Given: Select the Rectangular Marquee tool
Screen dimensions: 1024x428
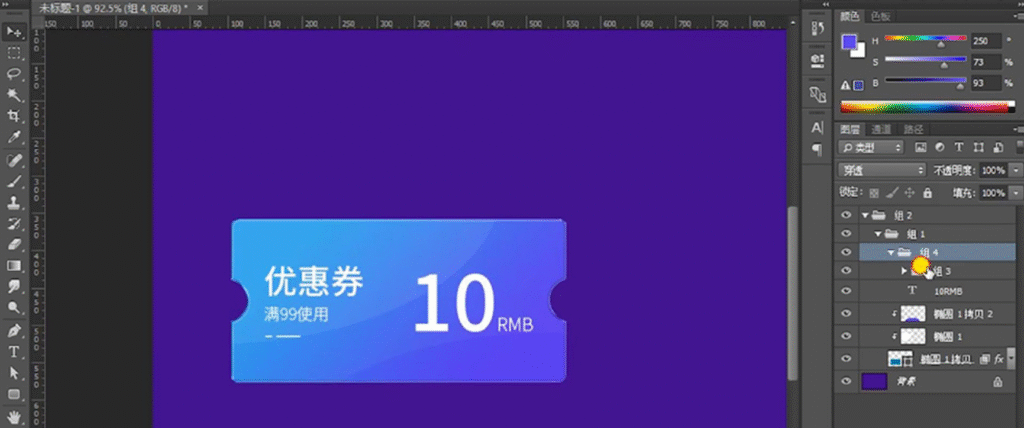Looking at the screenshot, I should 14,53.
